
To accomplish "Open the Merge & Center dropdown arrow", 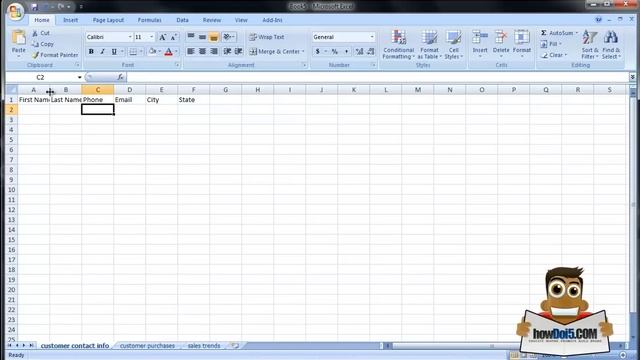I will point(303,51).
